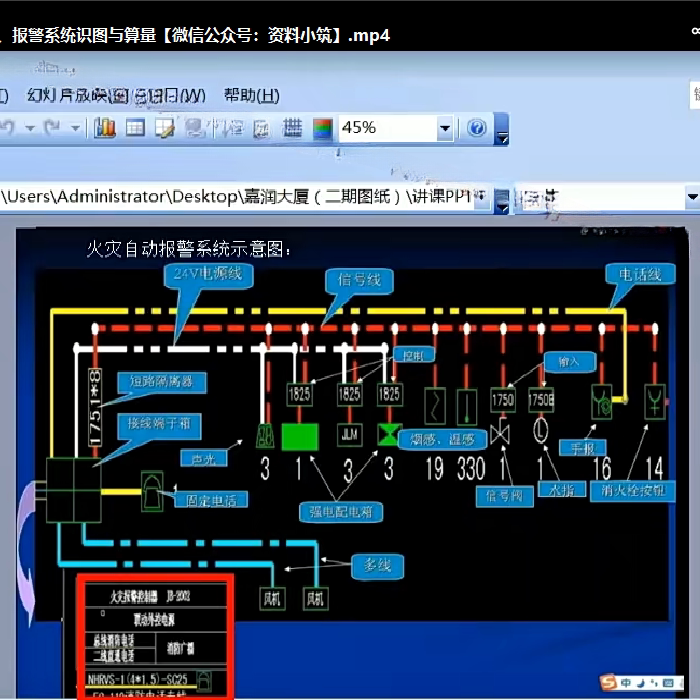Viewport: 700px width, 700px height.
Task: Select the slide title 火灾自动报警系统示意图
Action: point(188,249)
